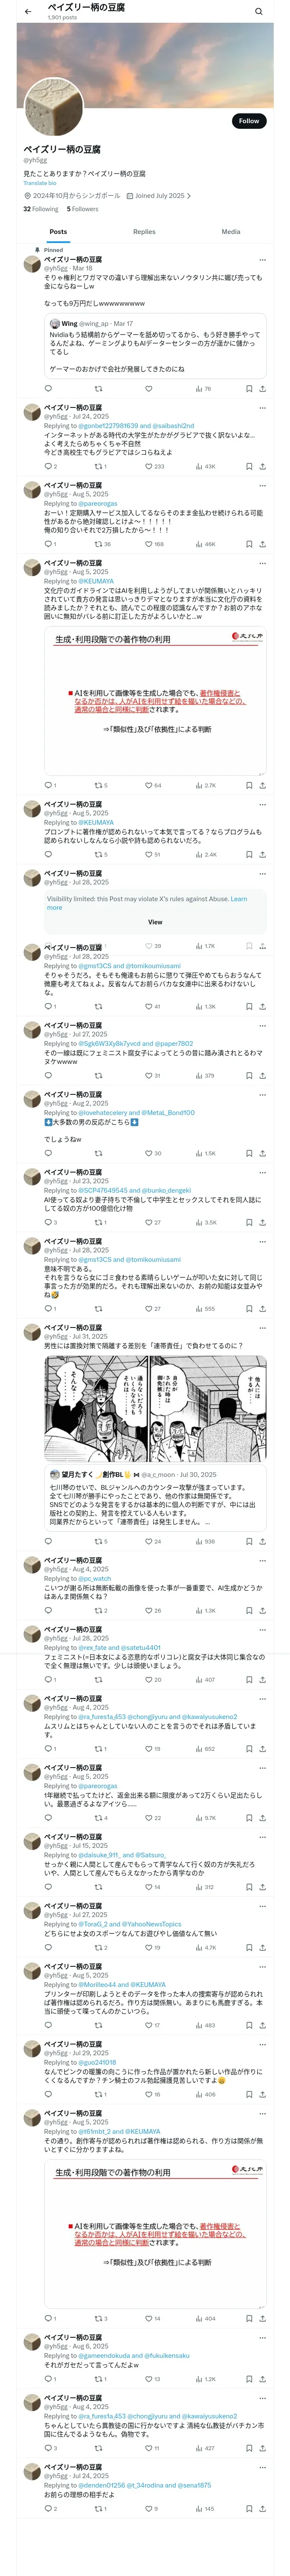Switch to the Replies tab
The image size is (290, 2576).
(x=144, y=232)
